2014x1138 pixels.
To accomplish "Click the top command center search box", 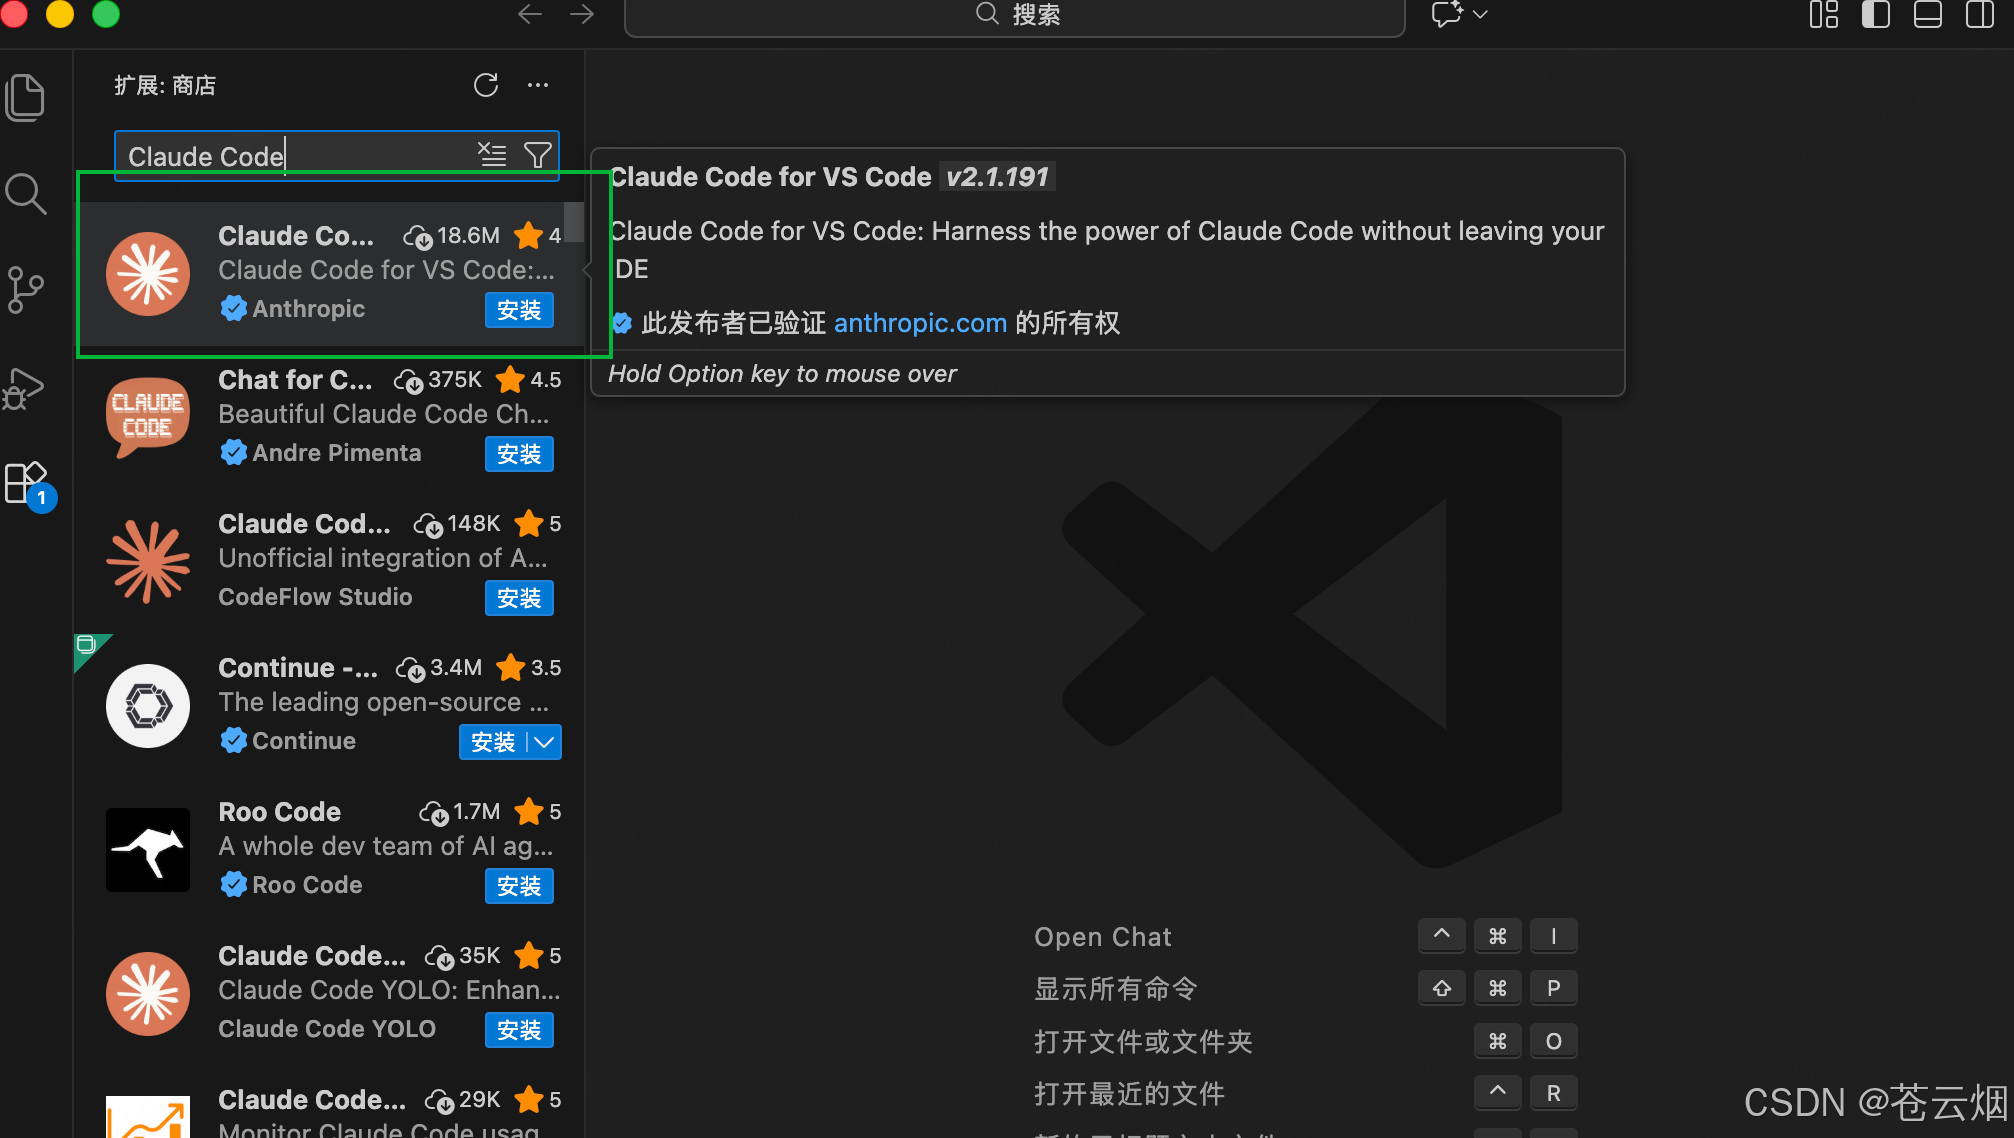I will click(1014, 16).
